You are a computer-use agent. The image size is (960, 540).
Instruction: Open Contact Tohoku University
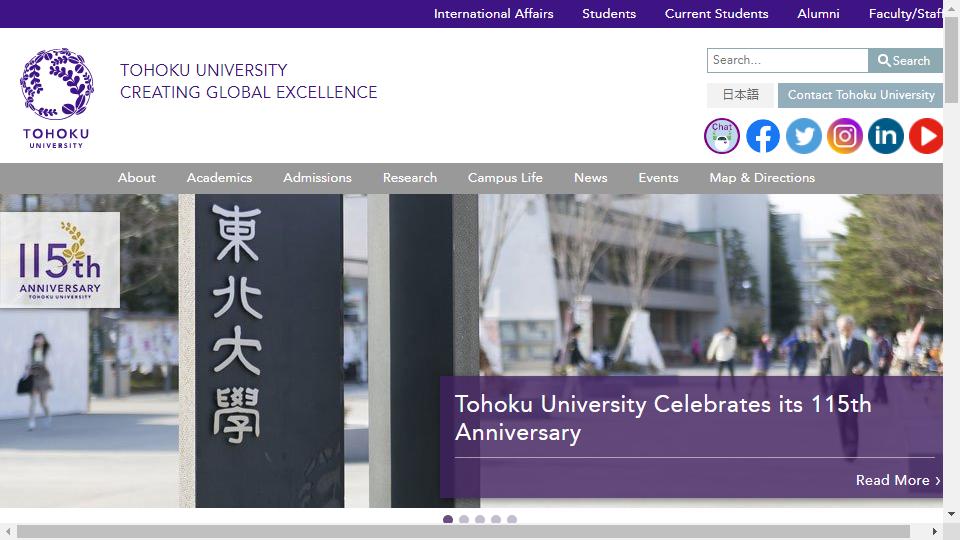860,95
